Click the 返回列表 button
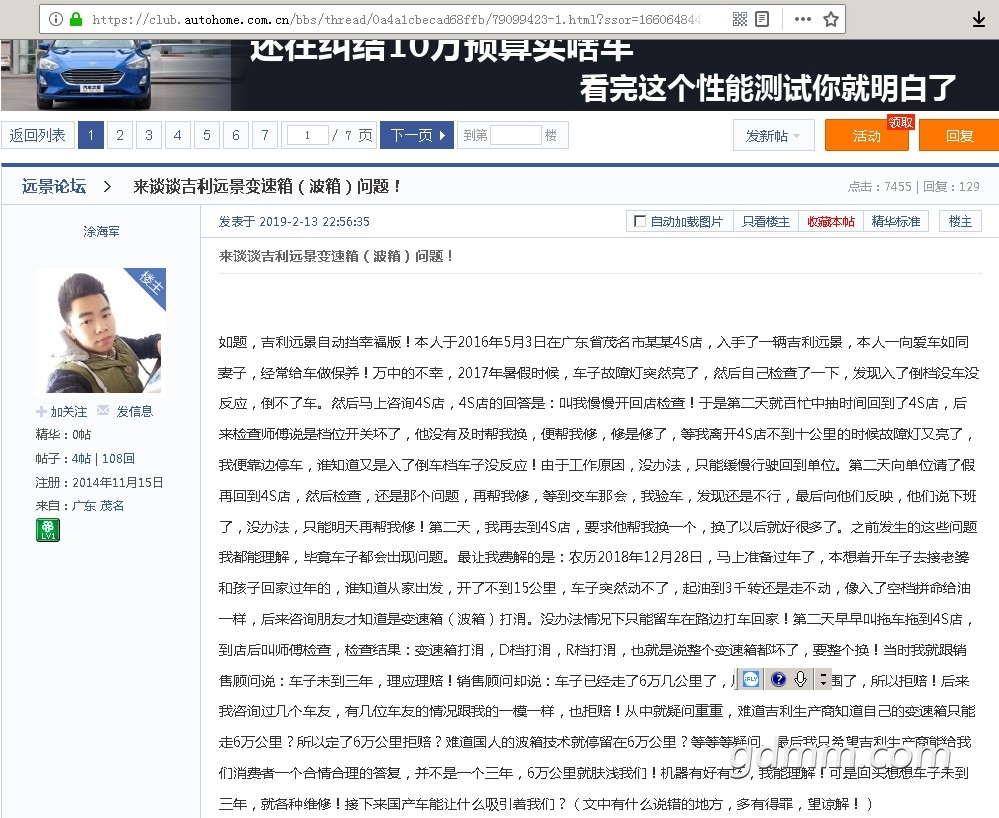This screenshot has height=818, width=999. (38, 135)
